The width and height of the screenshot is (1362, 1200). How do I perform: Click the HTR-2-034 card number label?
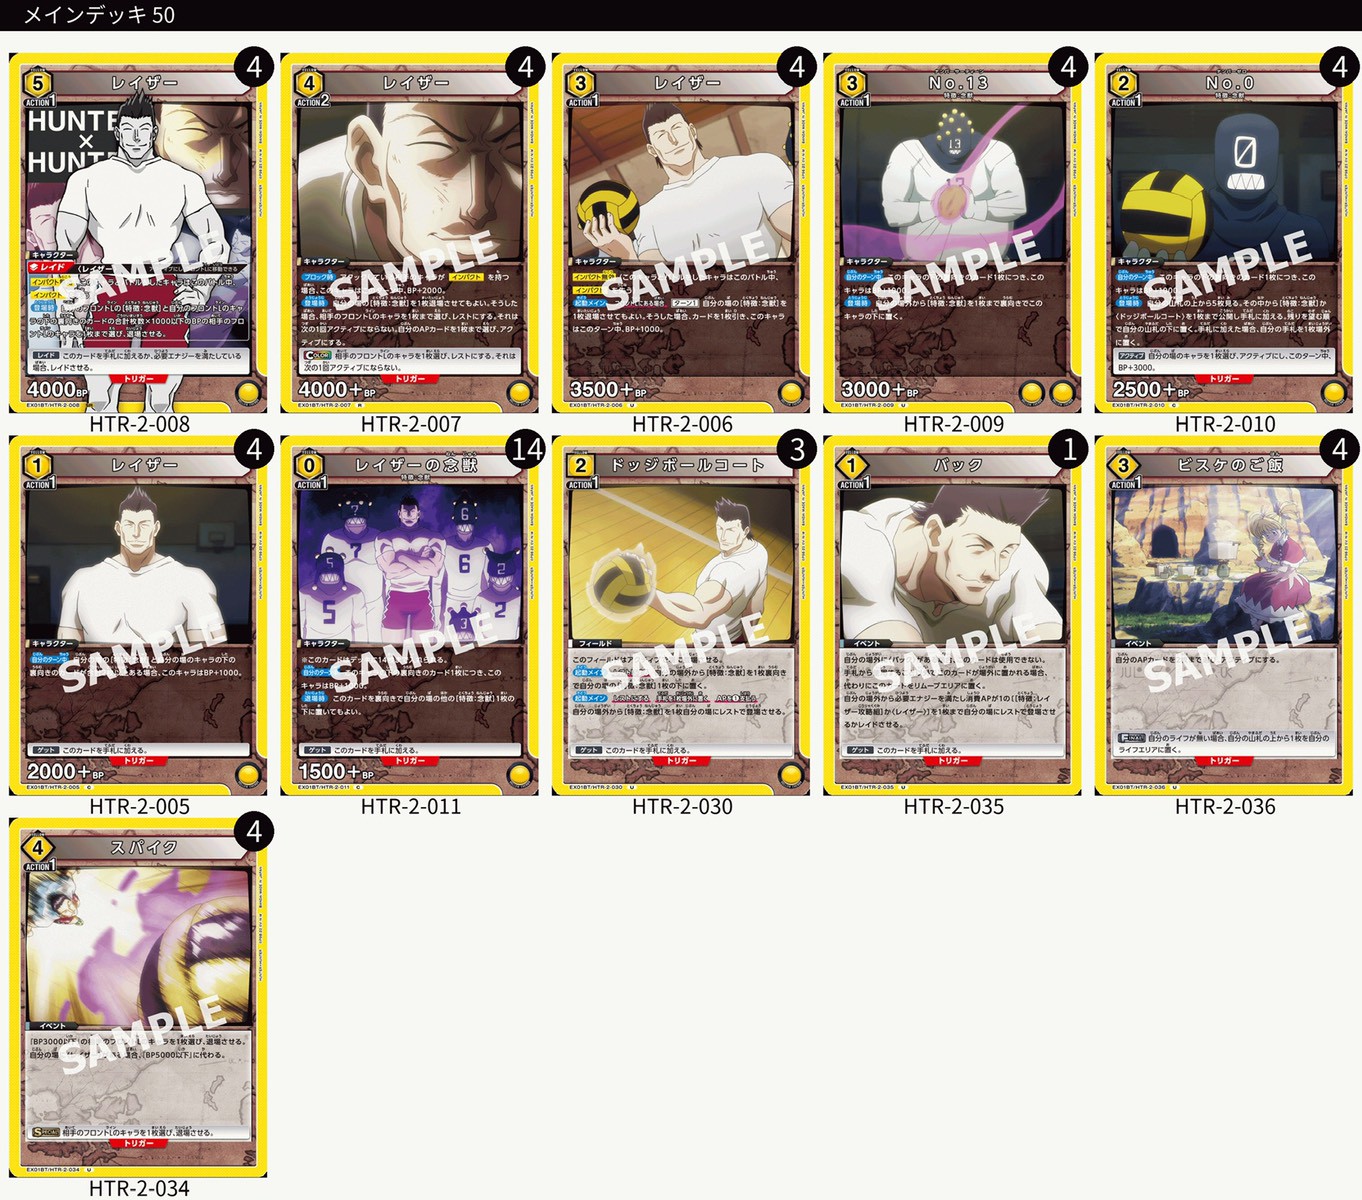[139, 1188]
